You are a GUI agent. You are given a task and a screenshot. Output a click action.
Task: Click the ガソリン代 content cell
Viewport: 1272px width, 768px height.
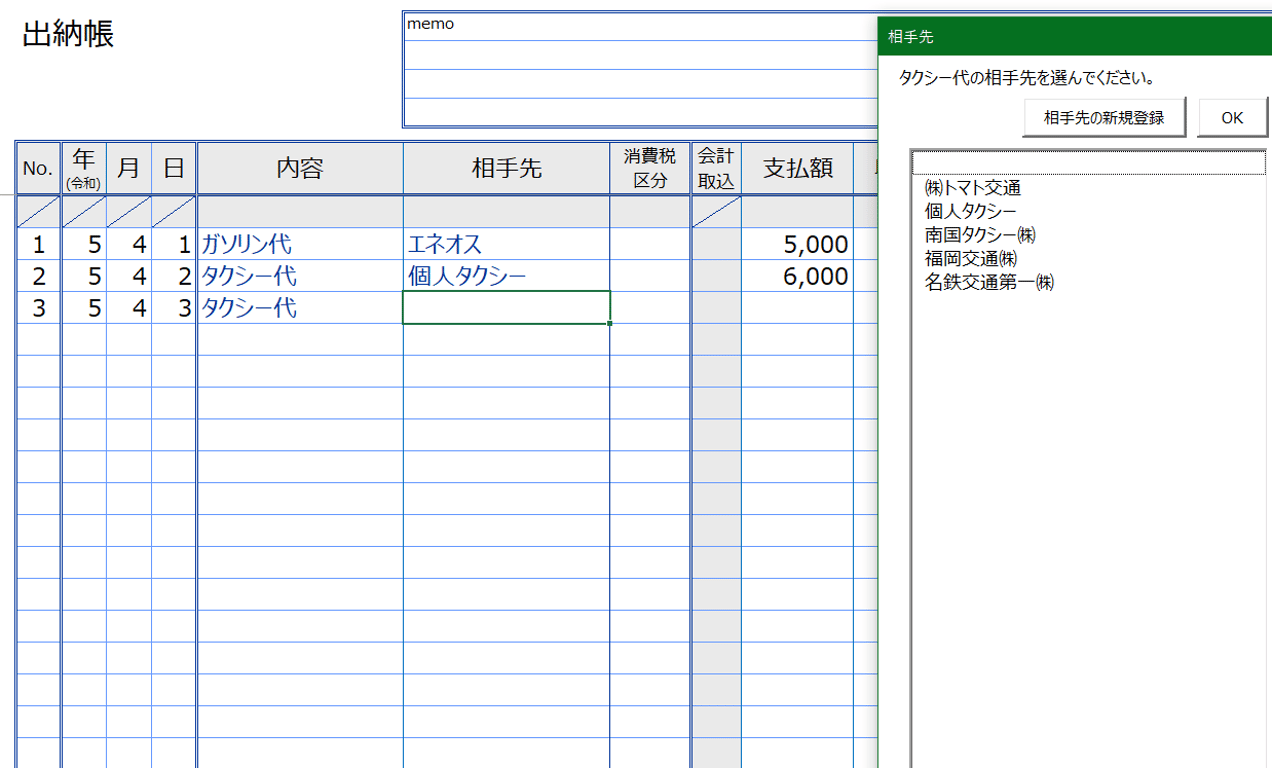[x=299, y=244]
